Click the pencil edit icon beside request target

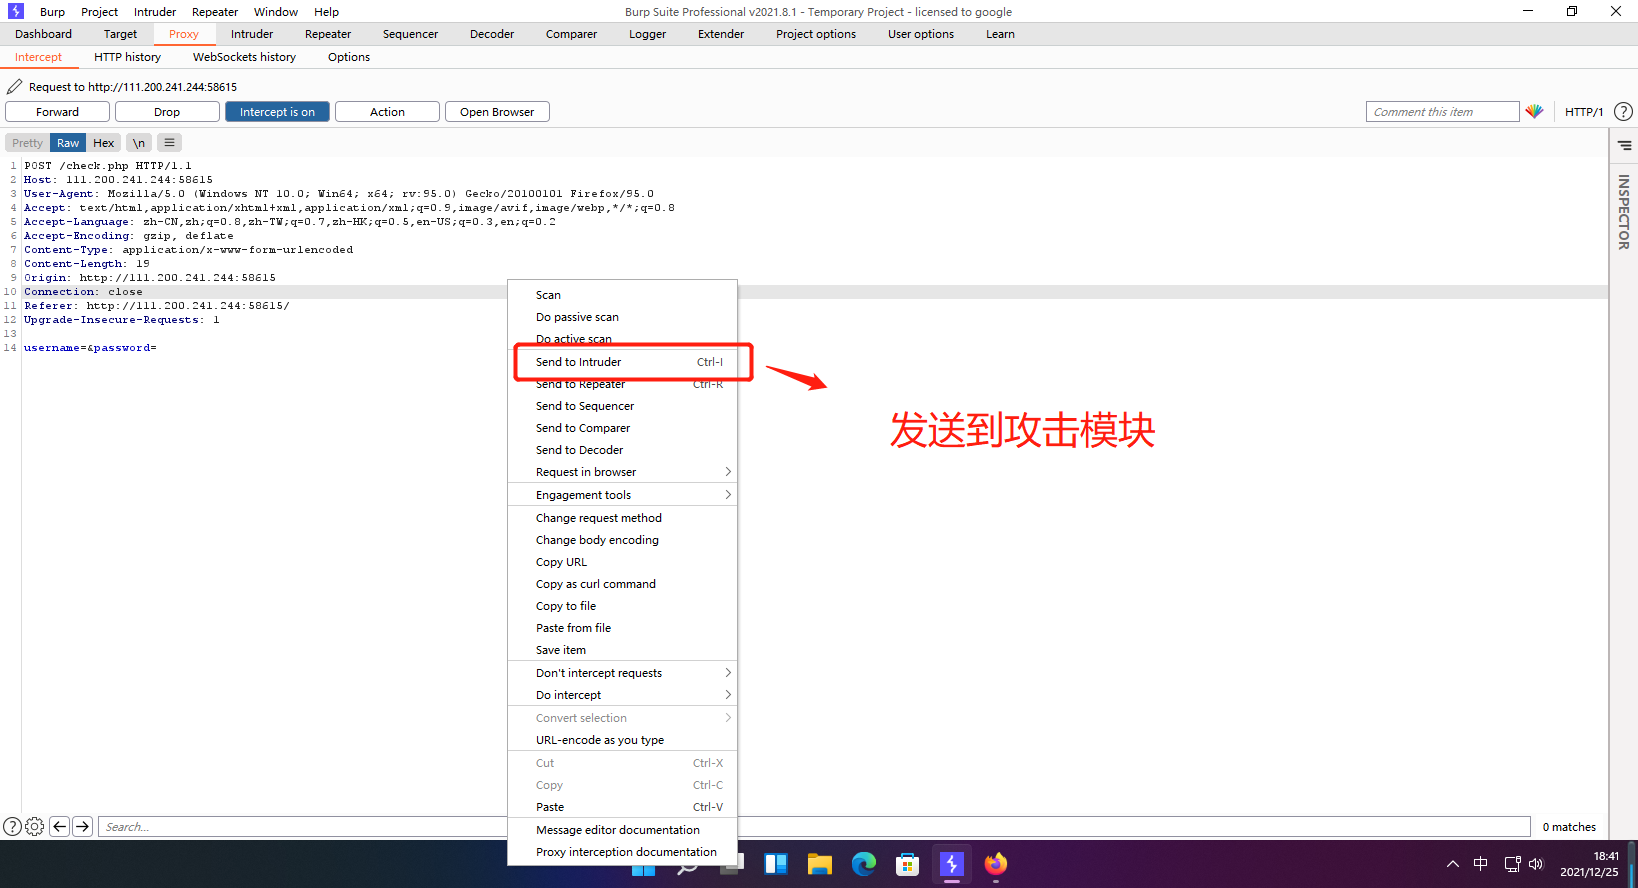click(14, 87)
